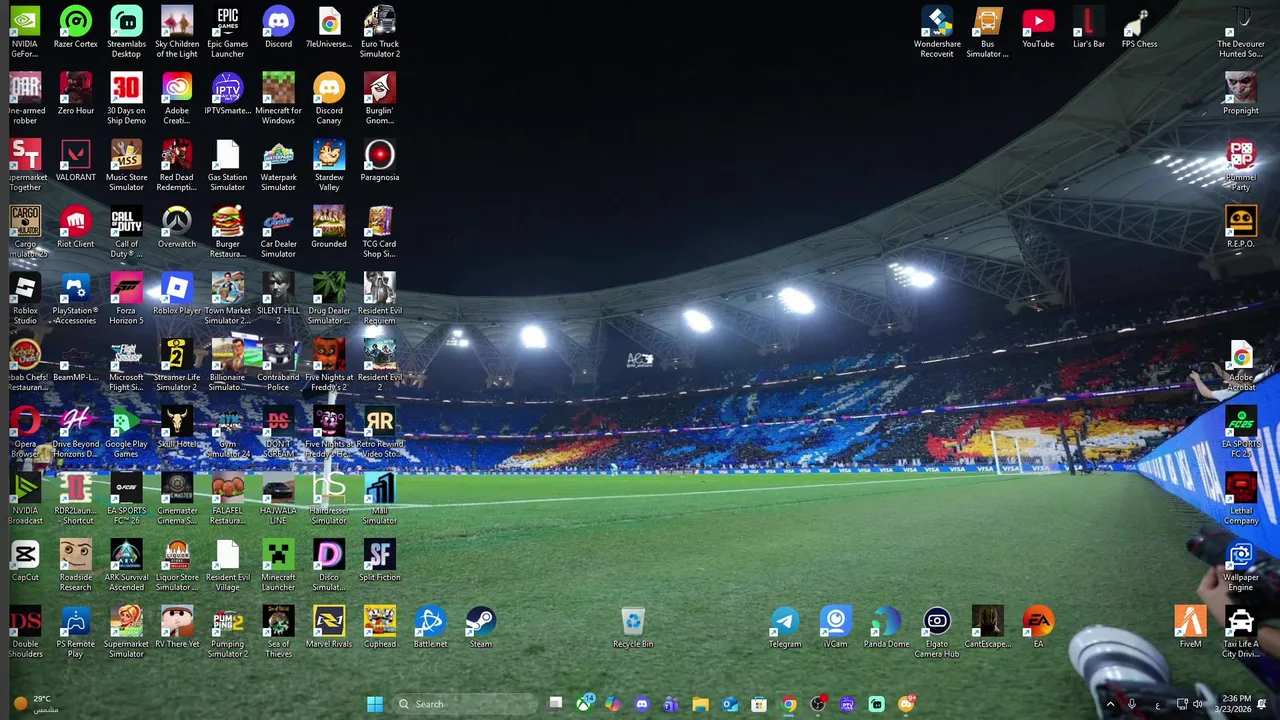This screenshot has width=1280, height=720.
Task: Select the EA SPORTS FC 25 icon
Action: click(x=1241, y=432)
